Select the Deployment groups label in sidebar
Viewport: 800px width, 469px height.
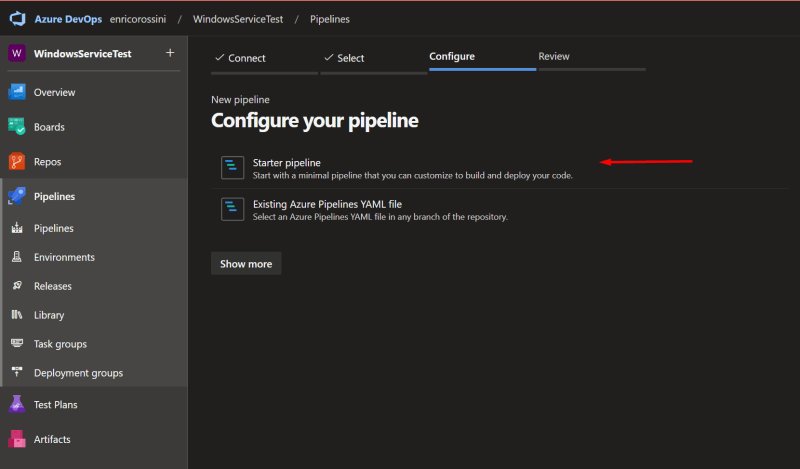(78, 373)
